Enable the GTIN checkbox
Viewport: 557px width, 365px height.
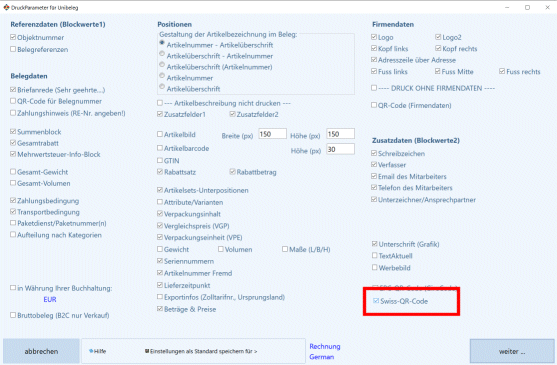pyautogui.click(x=160, y=160)
